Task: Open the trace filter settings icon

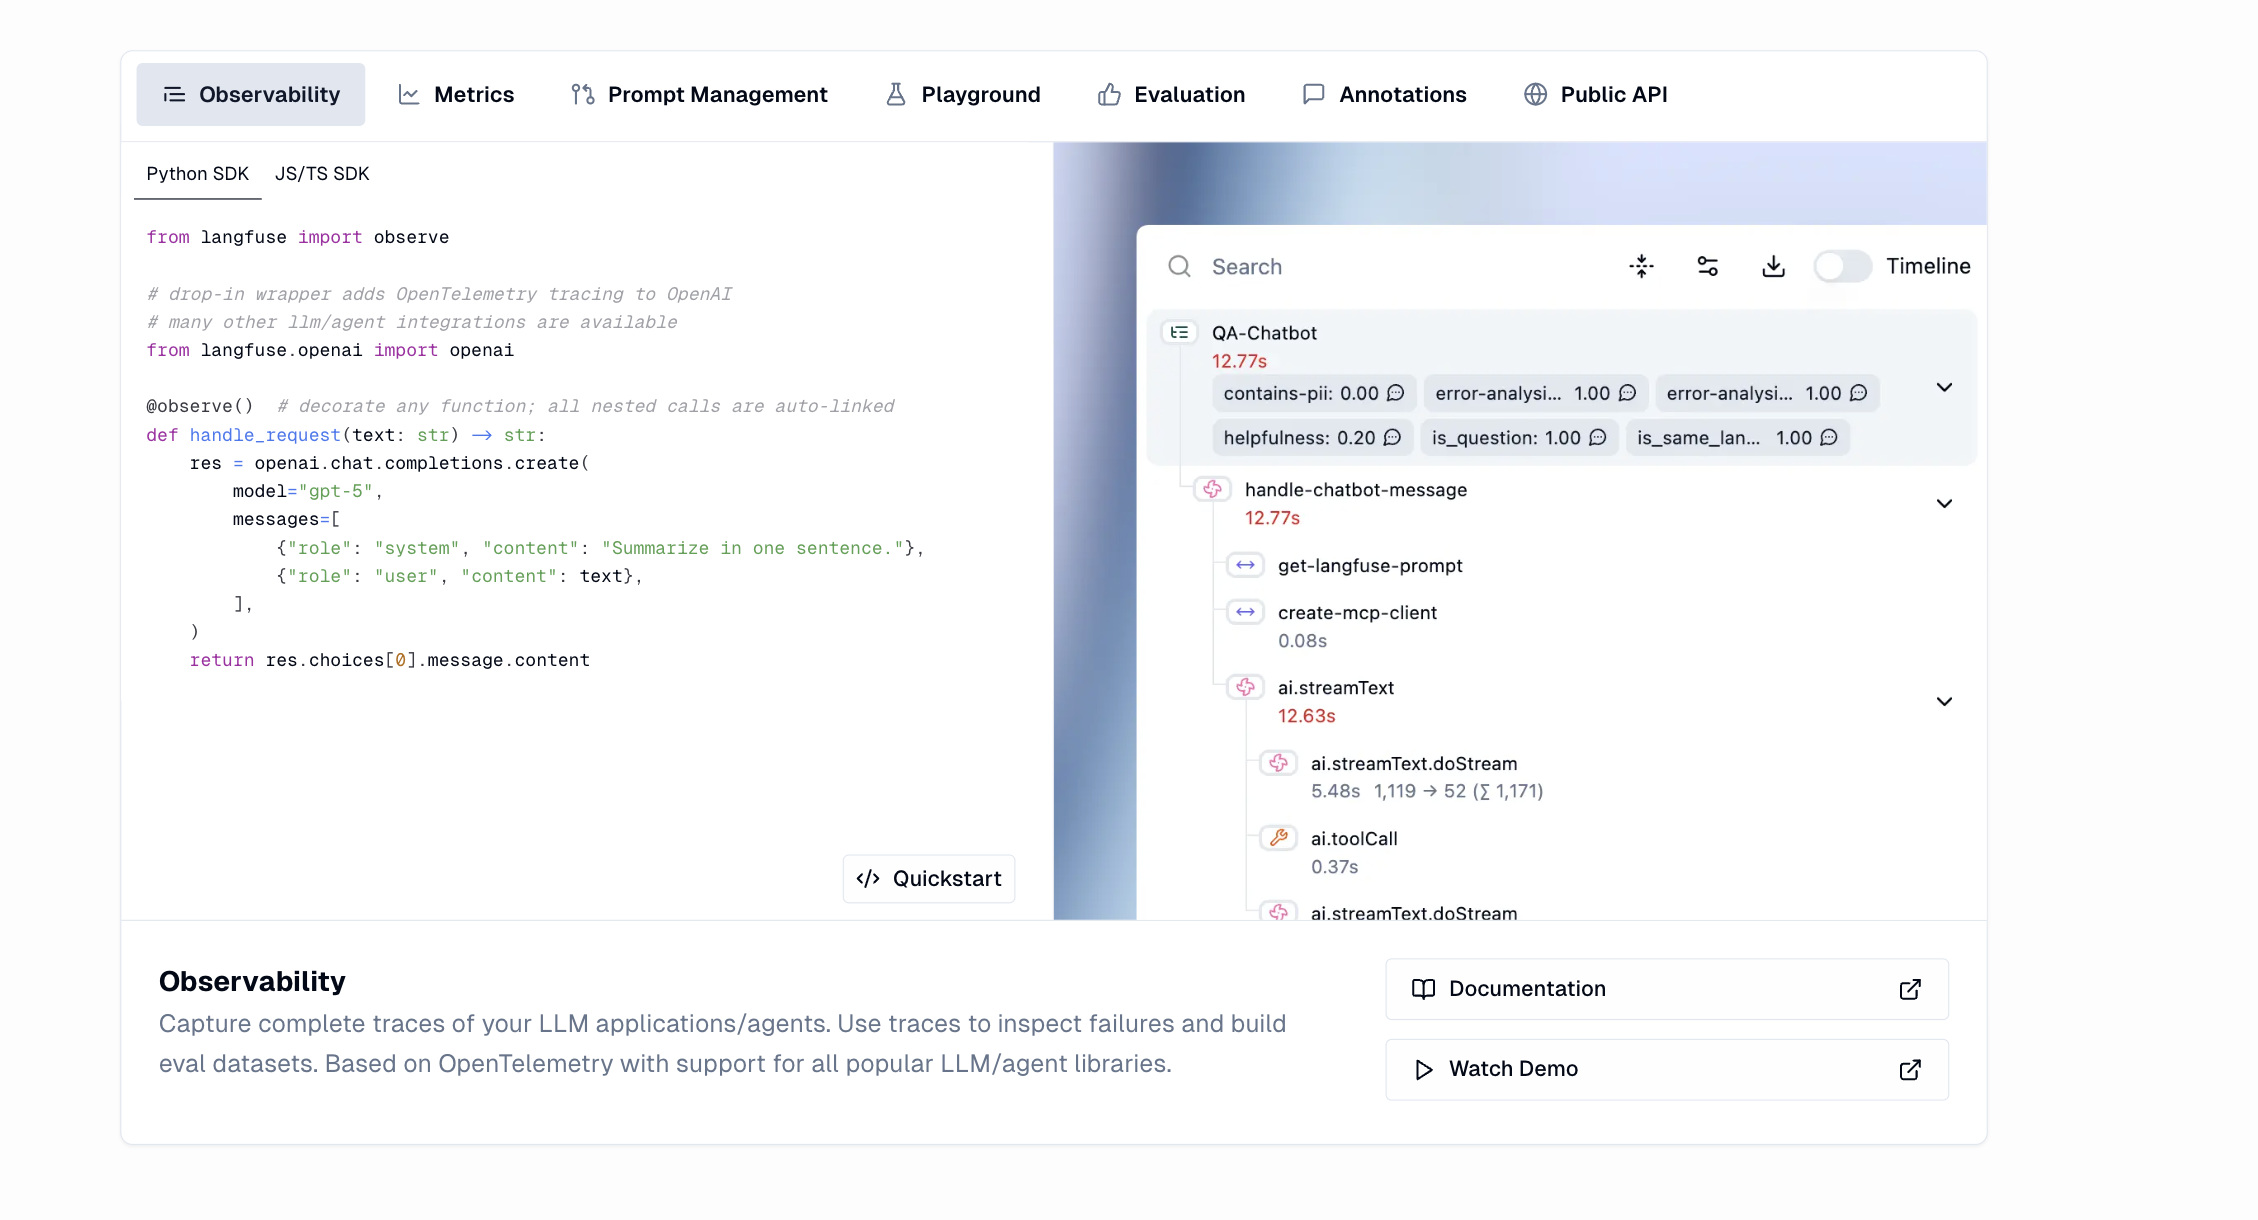Action: [x=1707, y=266]
